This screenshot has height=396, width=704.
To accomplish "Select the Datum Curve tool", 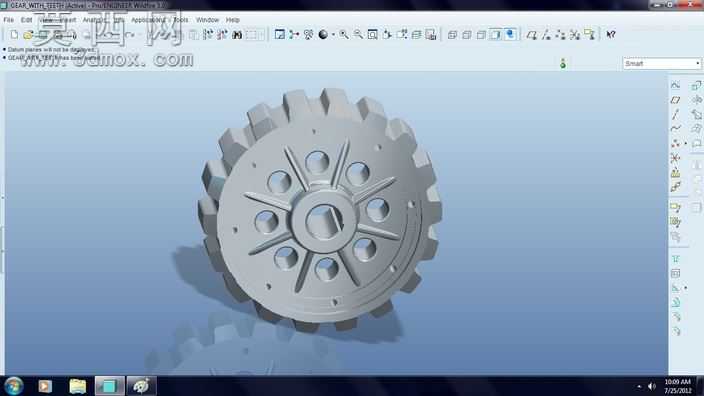I will pyautogui.click(x=675, y=129).
